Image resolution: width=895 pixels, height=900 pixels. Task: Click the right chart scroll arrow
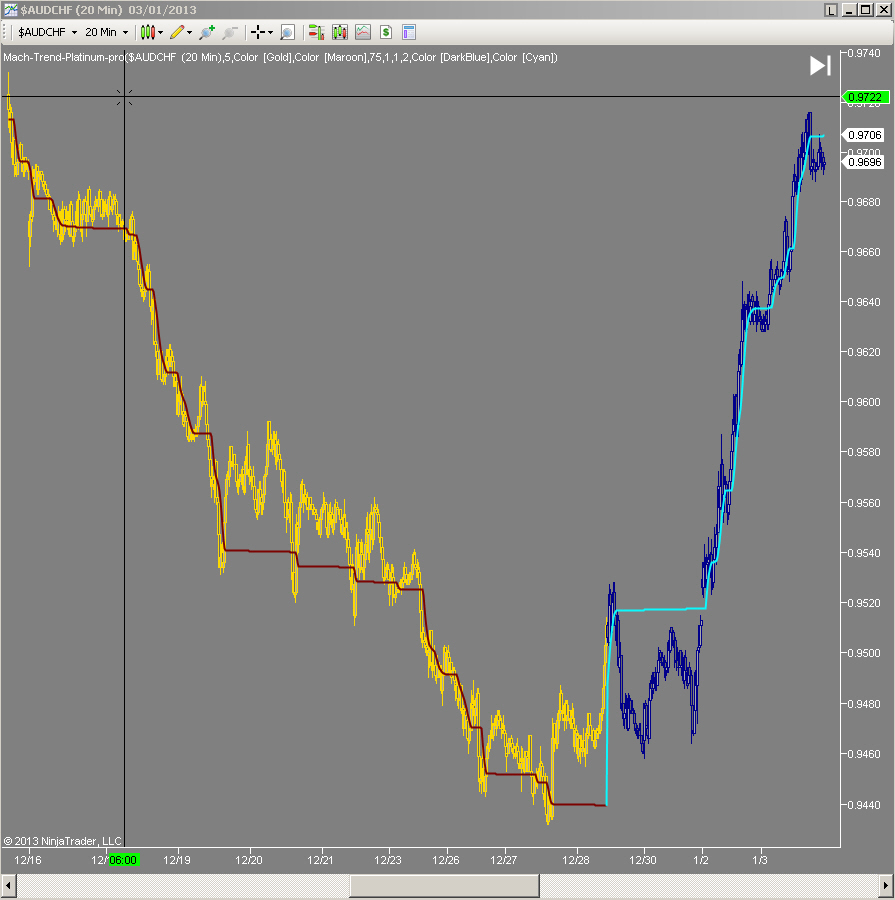click(x=887, y=884)
